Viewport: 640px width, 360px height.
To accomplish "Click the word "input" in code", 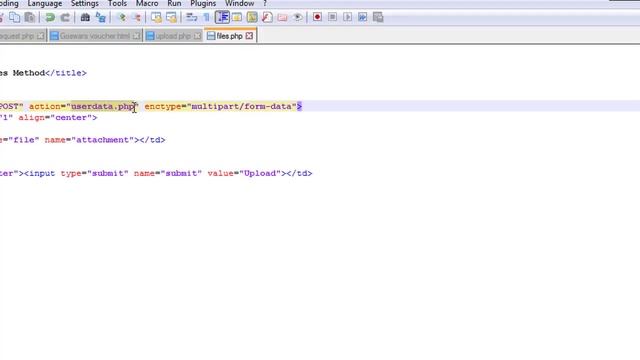I will (x=42, y=173).
